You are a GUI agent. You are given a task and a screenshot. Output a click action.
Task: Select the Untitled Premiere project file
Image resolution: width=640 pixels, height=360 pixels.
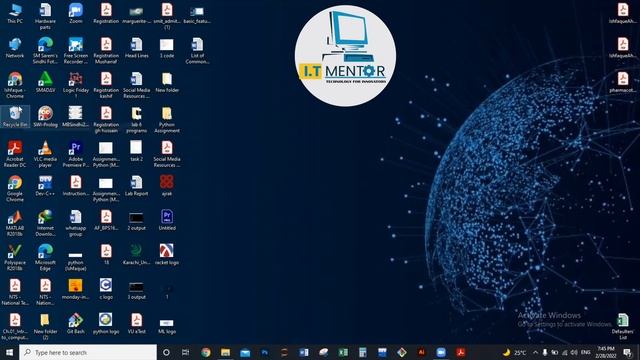click(x=167, y=220)
